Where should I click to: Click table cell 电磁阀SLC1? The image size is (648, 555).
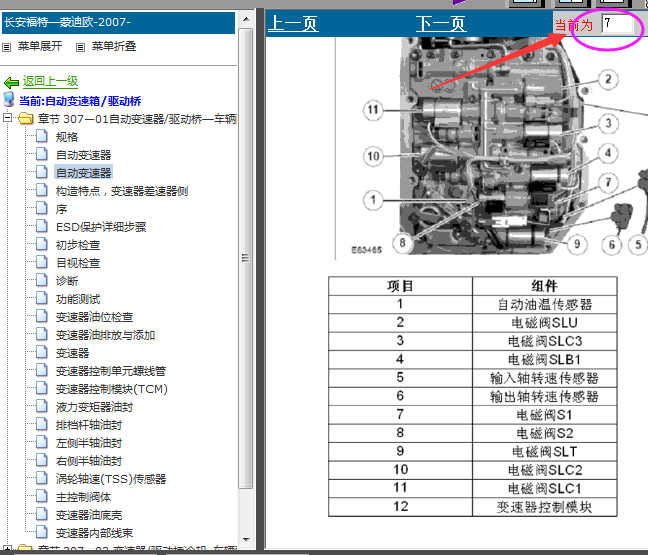click(x=544, y=488)
